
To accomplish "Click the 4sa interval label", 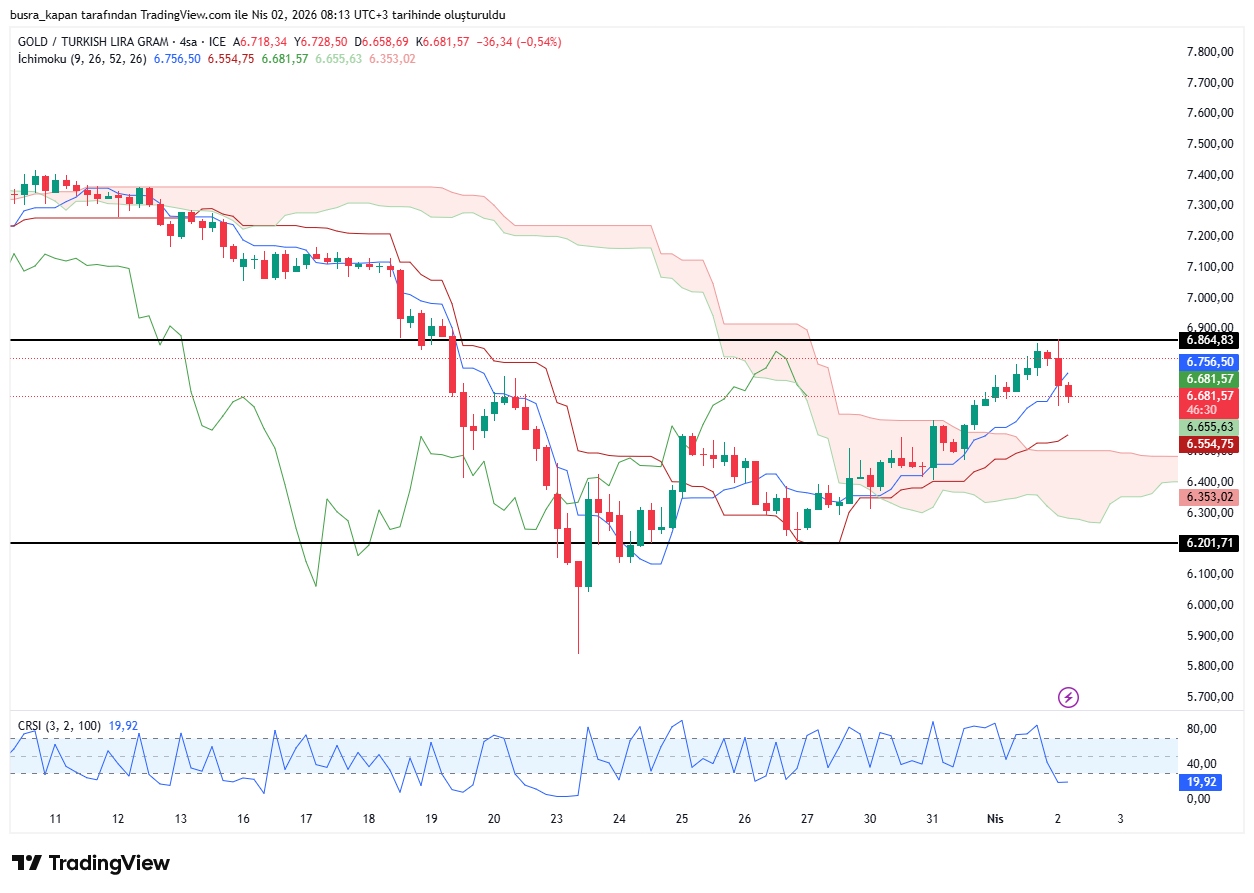I will [x=186, y=42].
